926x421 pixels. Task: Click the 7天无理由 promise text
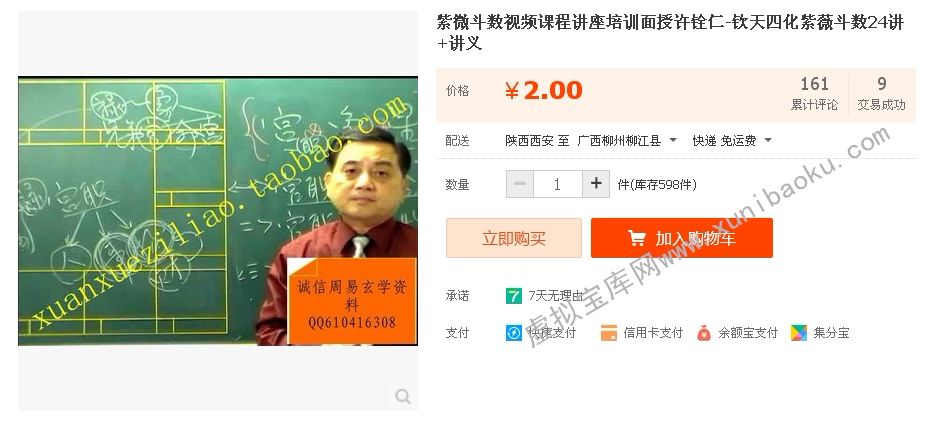555,296
